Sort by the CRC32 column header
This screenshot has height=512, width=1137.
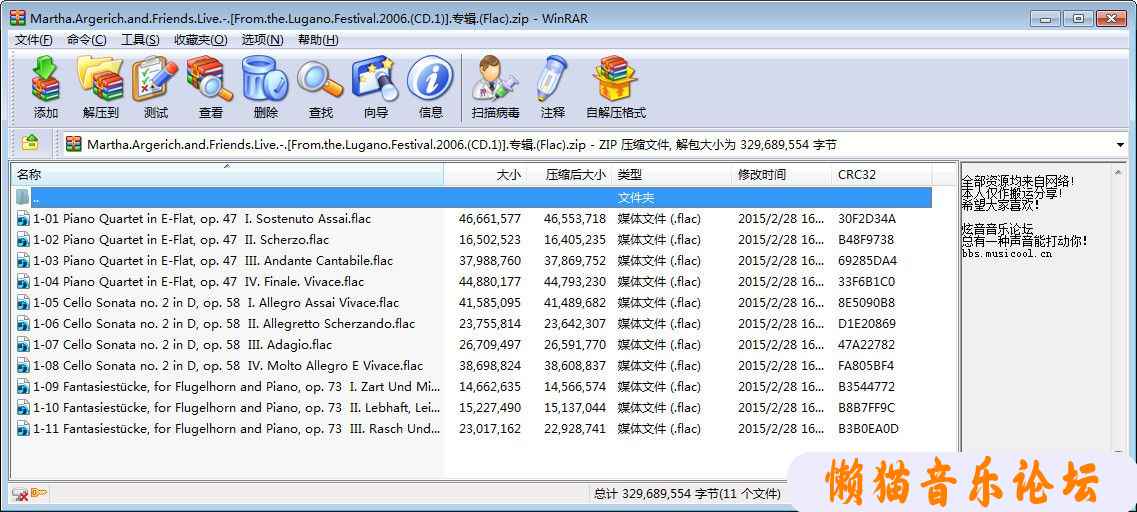tap(882, 175)
